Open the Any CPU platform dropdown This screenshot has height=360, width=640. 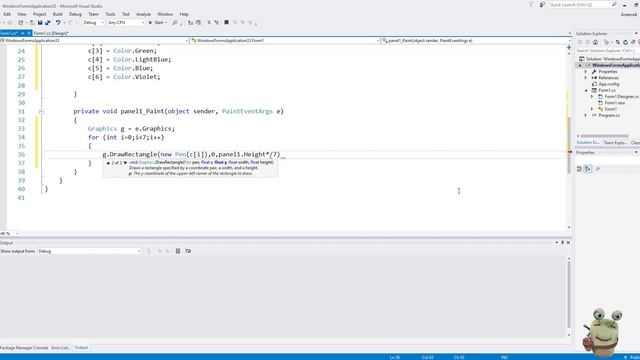tap(126, 23)
